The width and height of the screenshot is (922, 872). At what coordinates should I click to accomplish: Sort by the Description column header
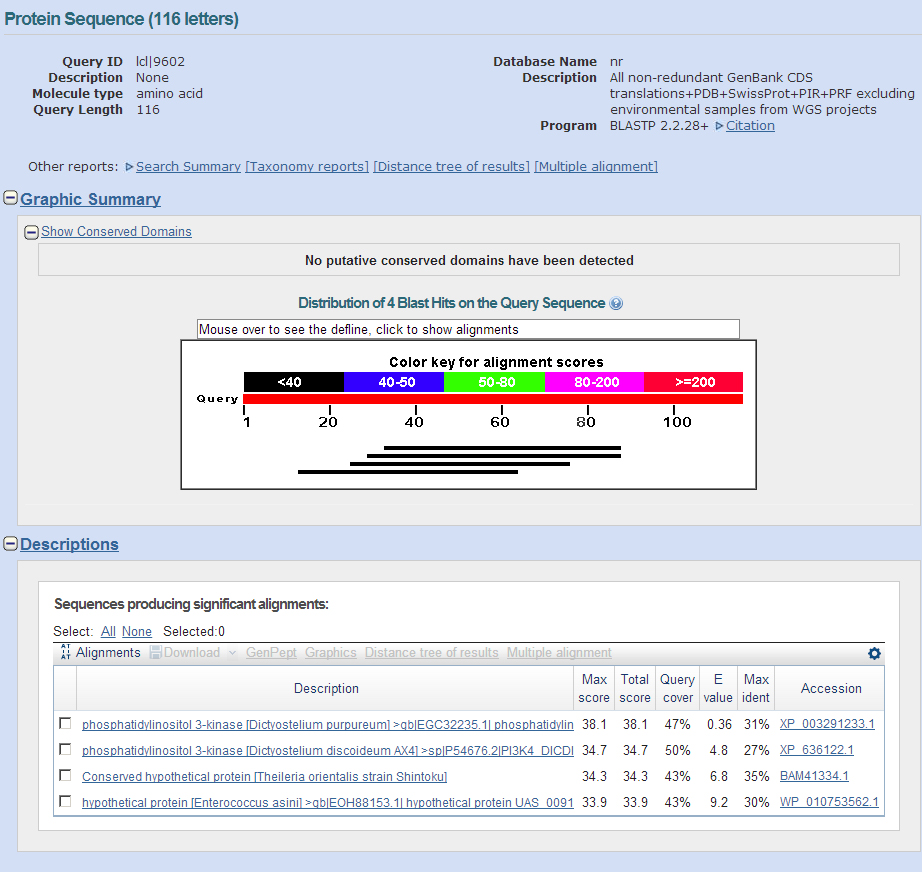[326, 689]
